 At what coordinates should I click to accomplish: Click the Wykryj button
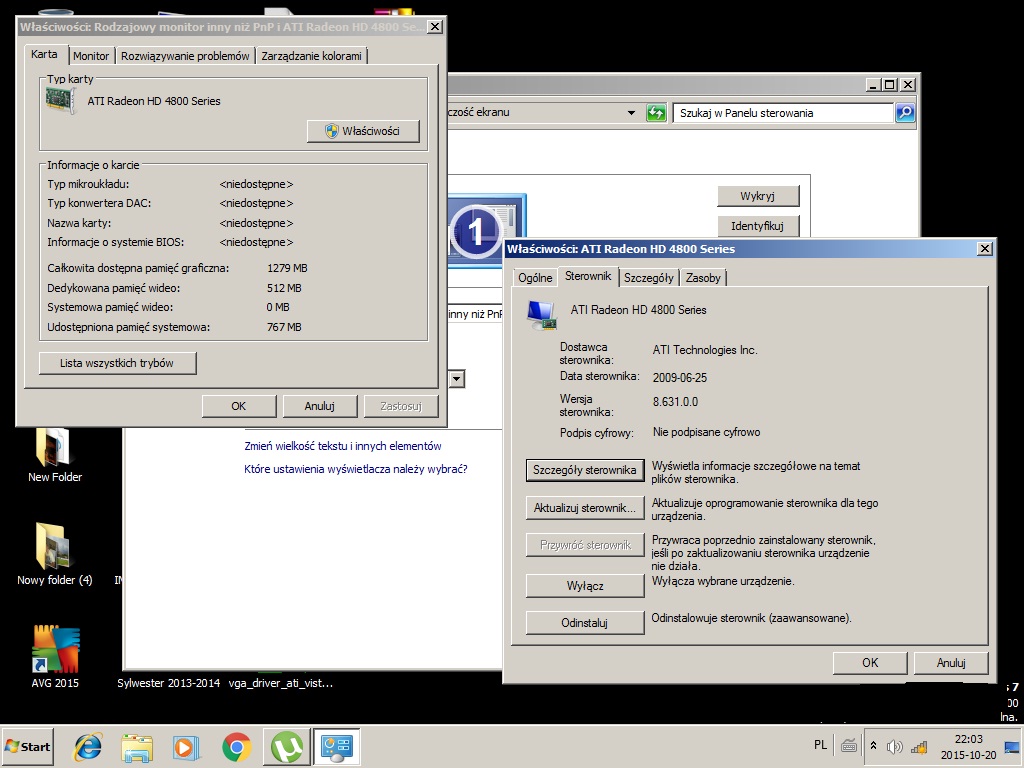tap(758, 196)
